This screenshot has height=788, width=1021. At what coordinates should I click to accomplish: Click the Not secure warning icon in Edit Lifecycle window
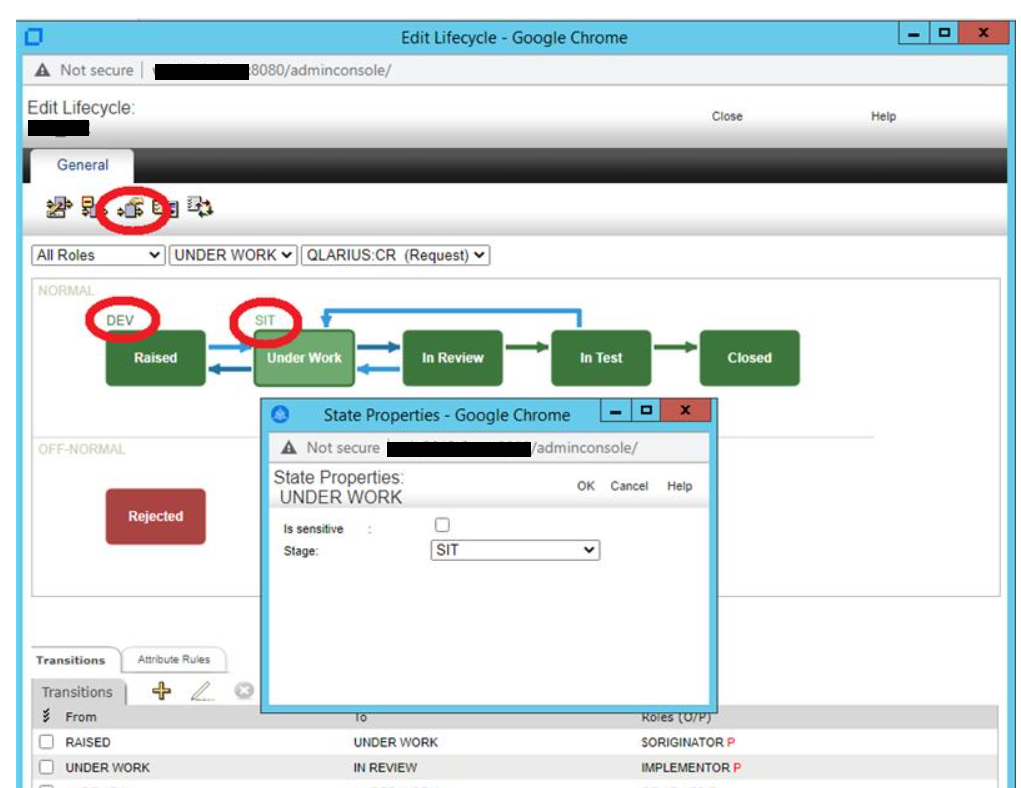pos(42,70)
